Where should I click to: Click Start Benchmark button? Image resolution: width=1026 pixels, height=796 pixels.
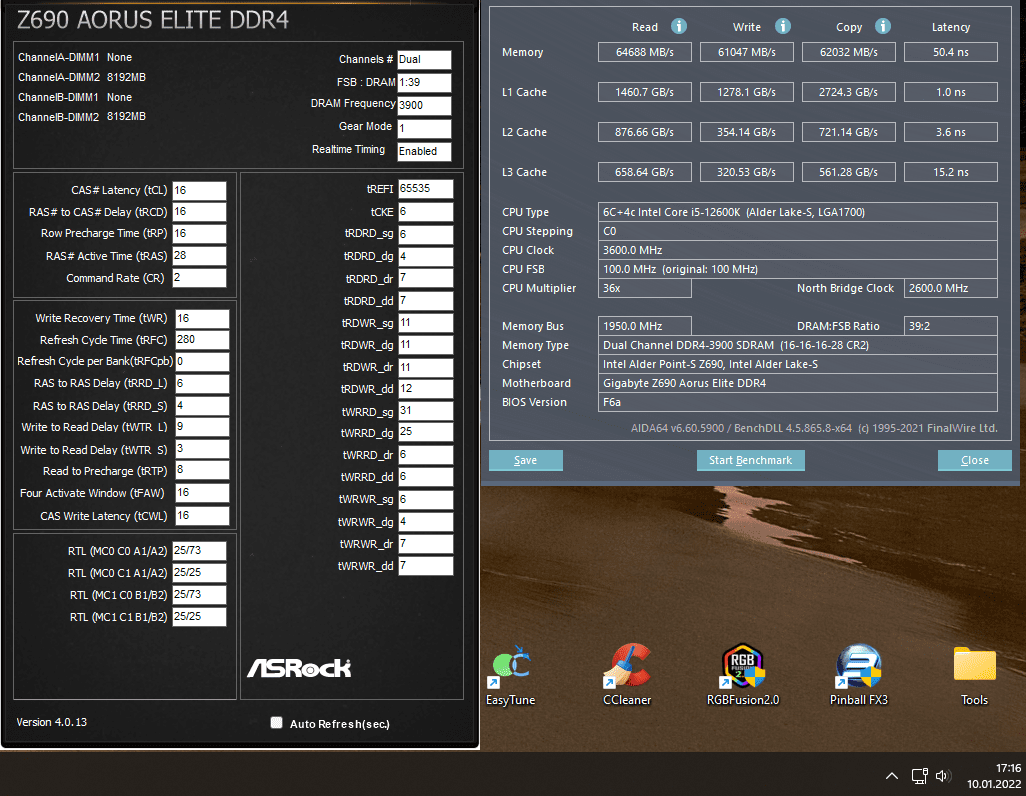coord(751,460)
